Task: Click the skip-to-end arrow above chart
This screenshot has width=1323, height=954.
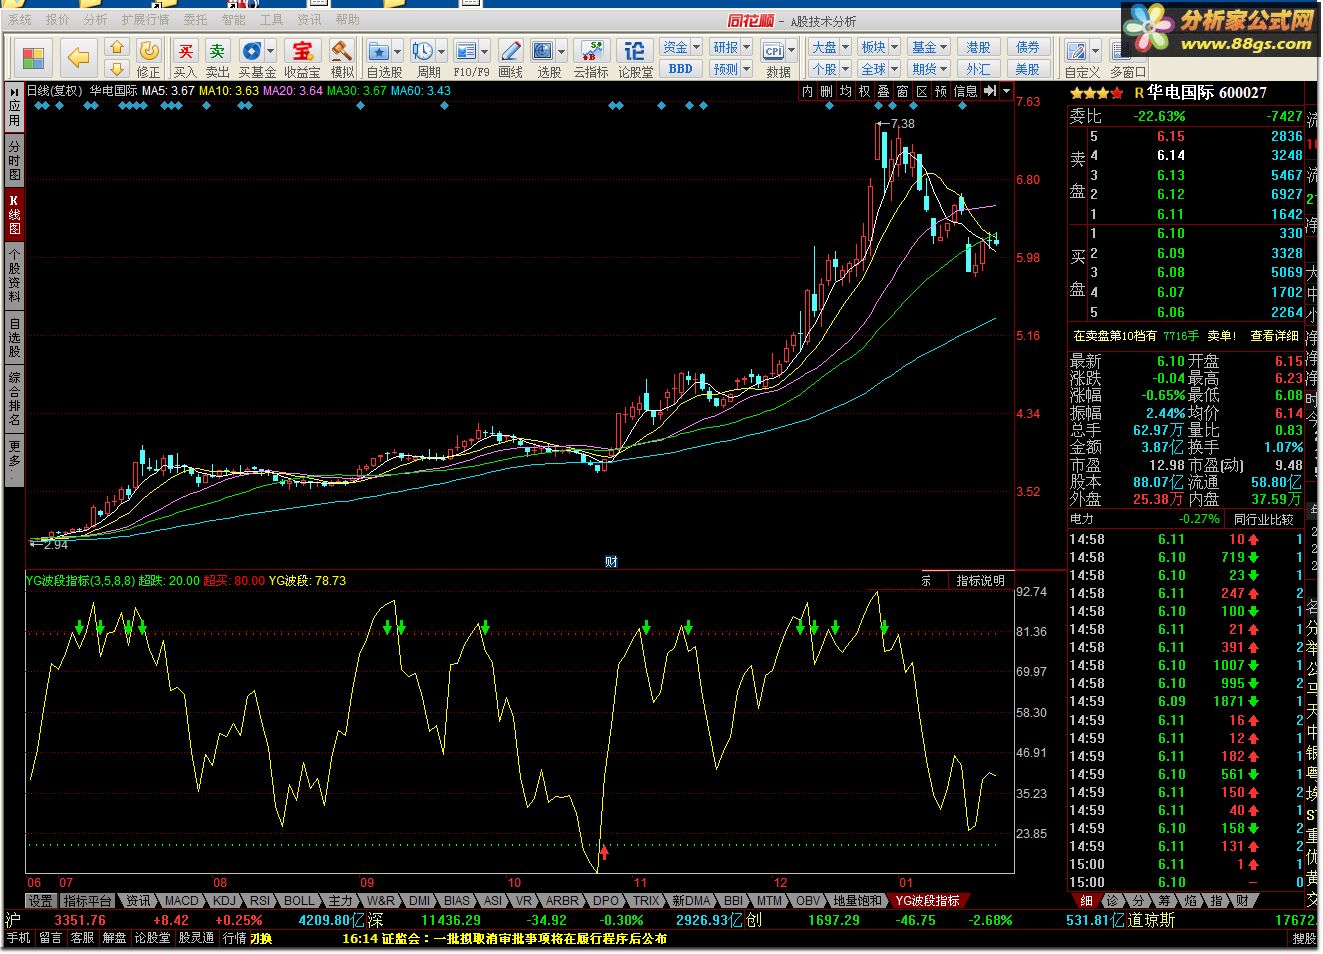Action: 989,91
